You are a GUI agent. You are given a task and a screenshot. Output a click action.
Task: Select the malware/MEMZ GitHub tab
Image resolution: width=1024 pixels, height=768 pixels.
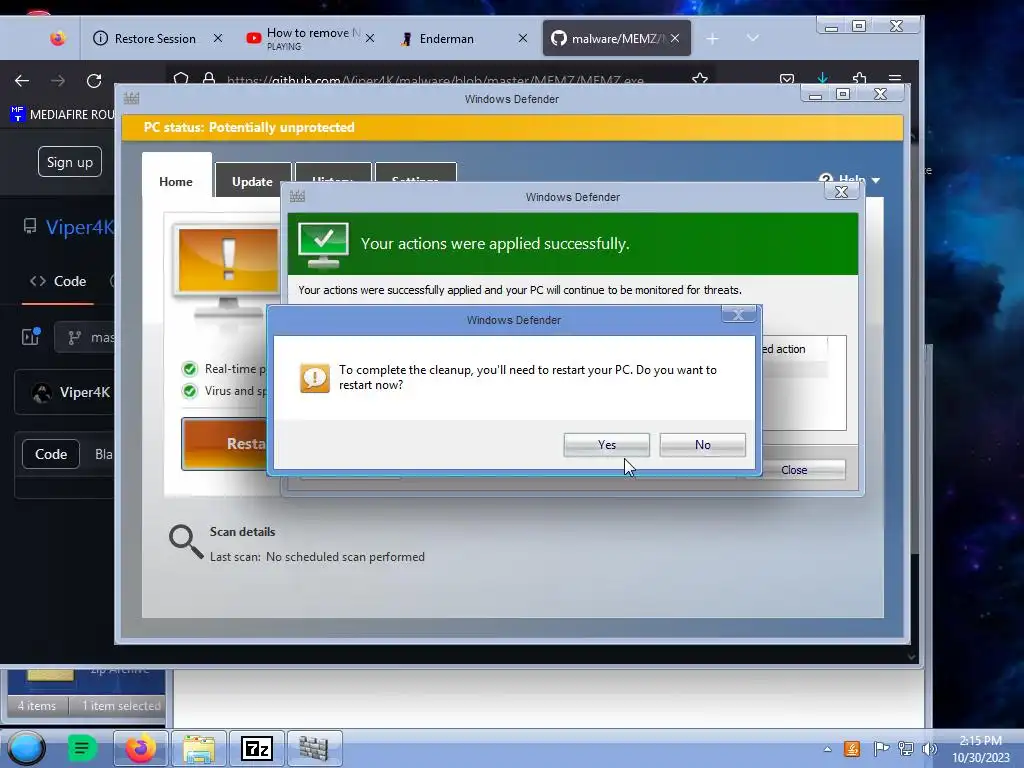pyautogui.click(x=616, y=39)
